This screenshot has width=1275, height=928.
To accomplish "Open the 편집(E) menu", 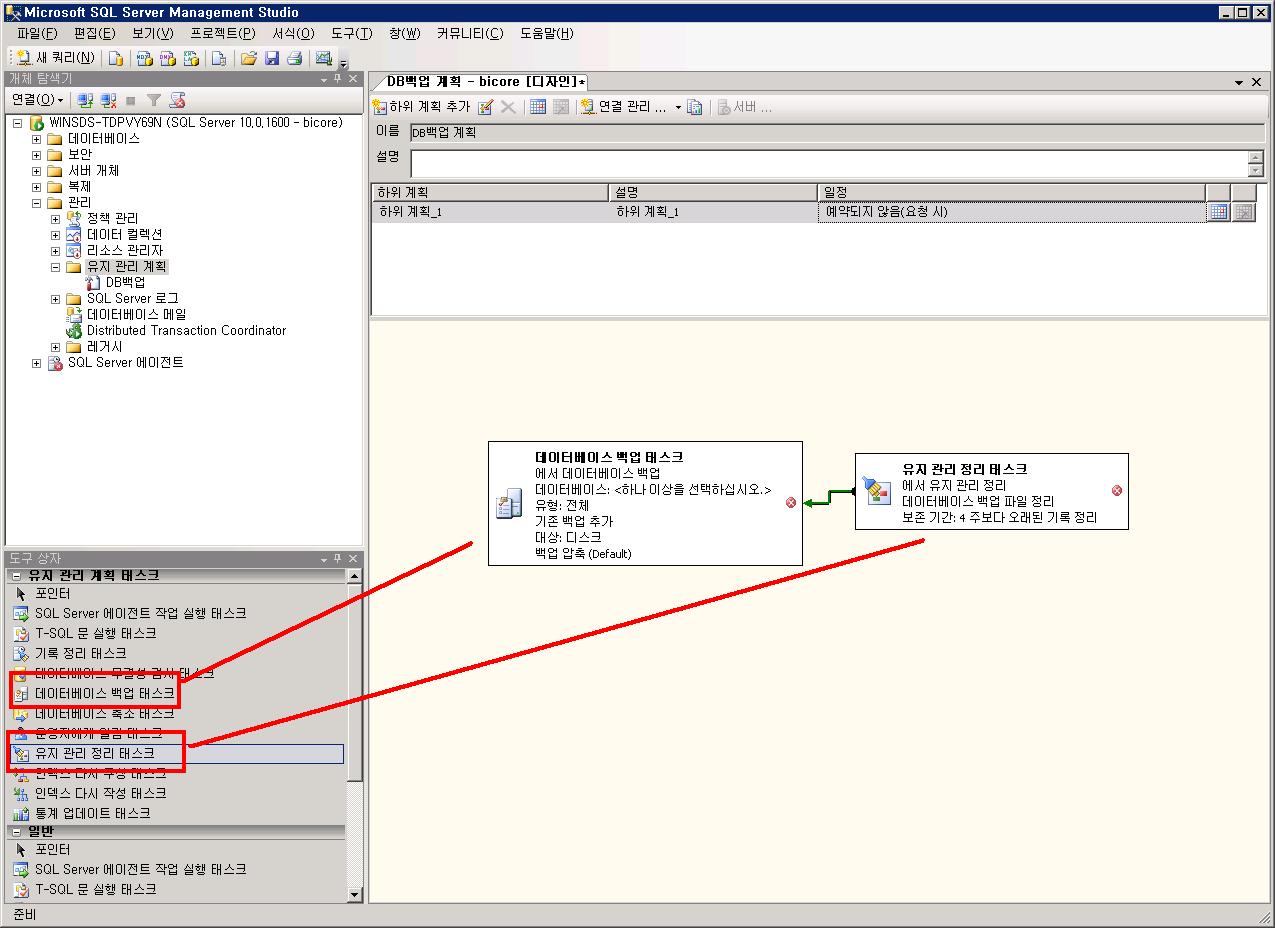I will pyautogui.click(x=94, y=33).
